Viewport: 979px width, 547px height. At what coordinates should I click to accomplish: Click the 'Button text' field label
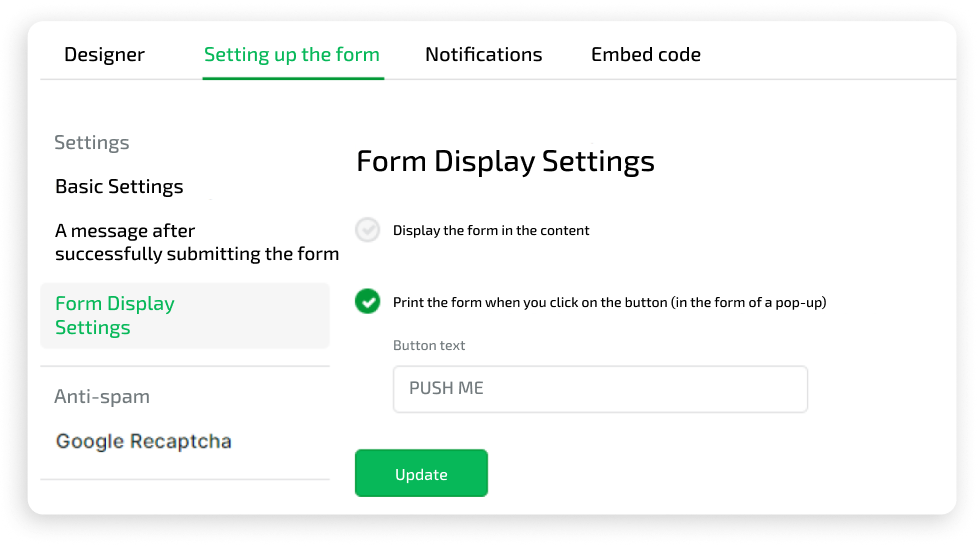coord(429,346)
